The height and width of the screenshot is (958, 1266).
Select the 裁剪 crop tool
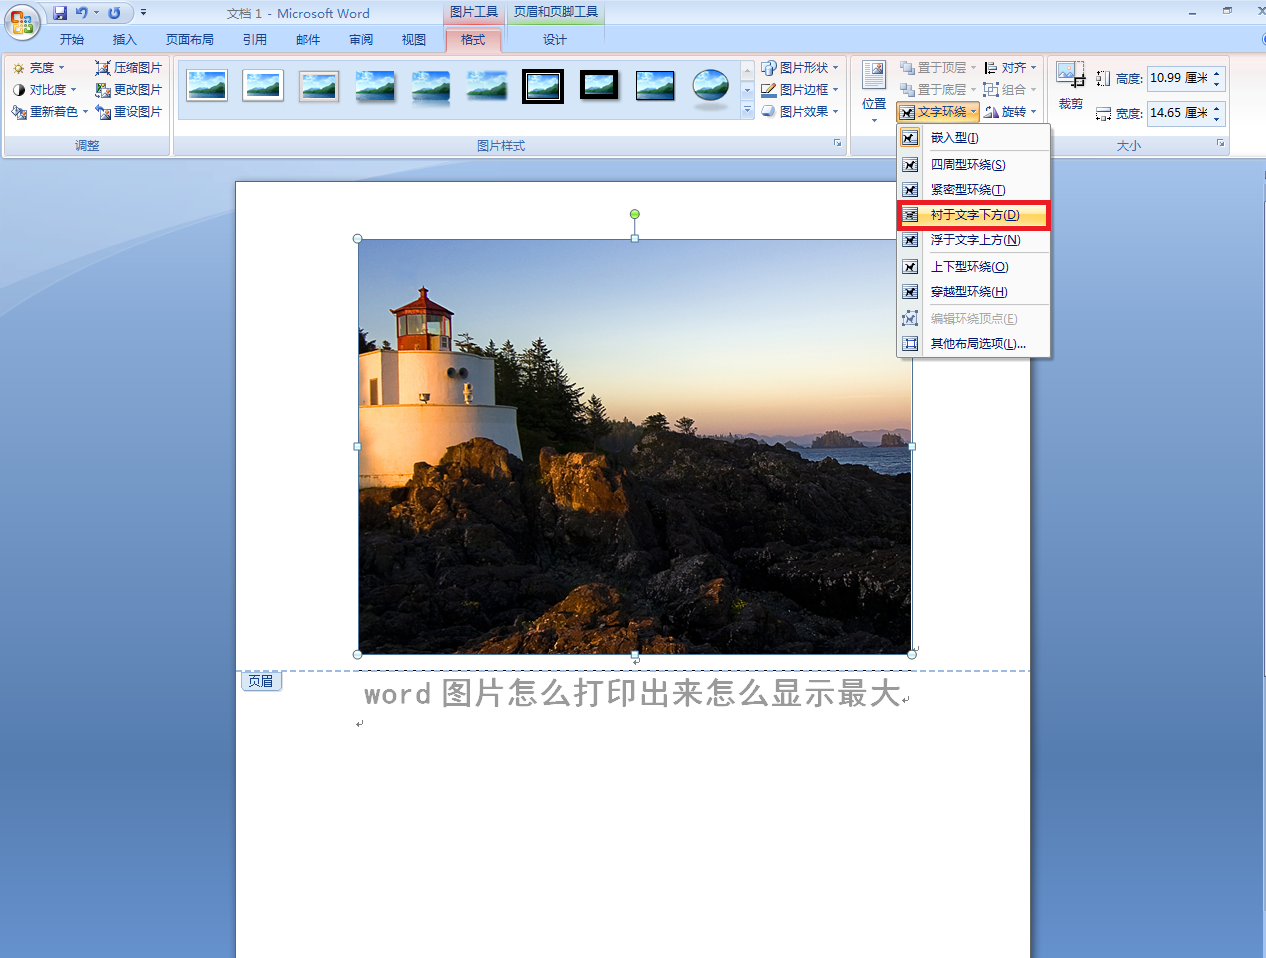[1071, 86]
